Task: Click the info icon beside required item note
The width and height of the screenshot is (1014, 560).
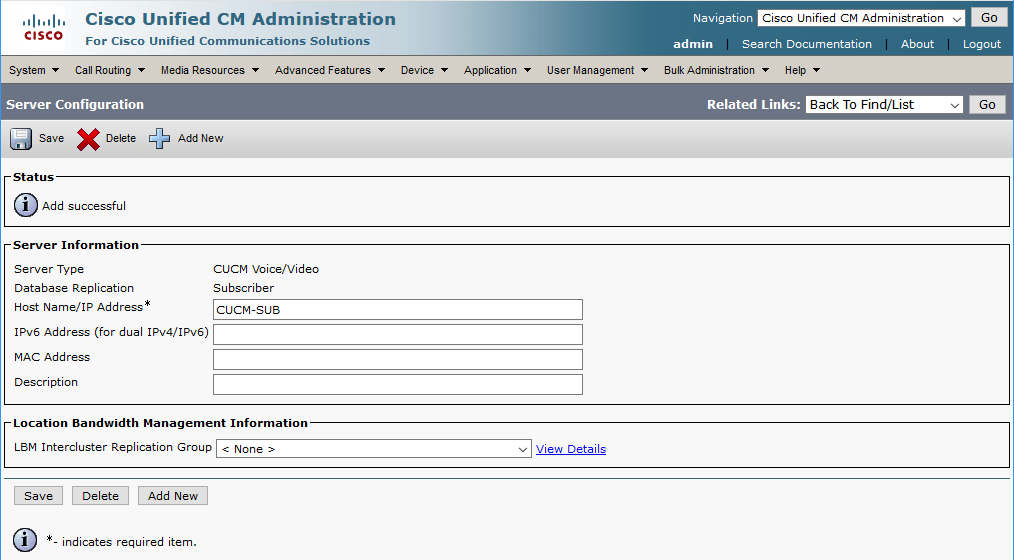Action: 25,539
